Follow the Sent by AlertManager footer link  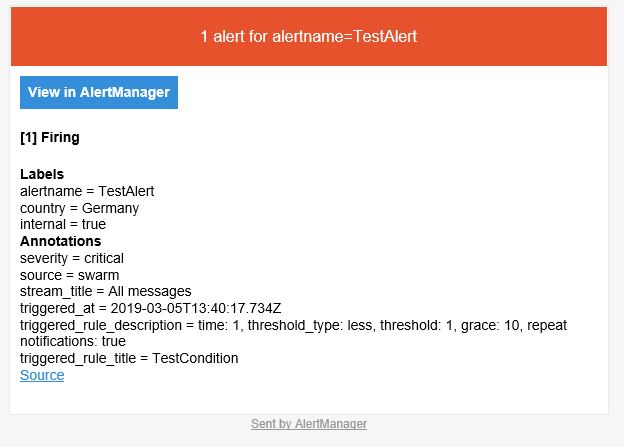pyautogui.click(x=309, y=424)
